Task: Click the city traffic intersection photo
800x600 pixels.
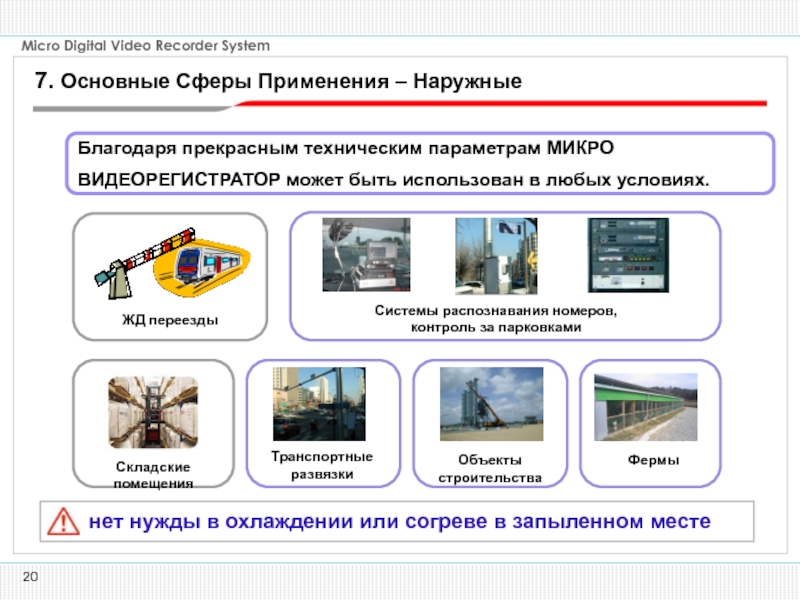Action: (319, 404)
